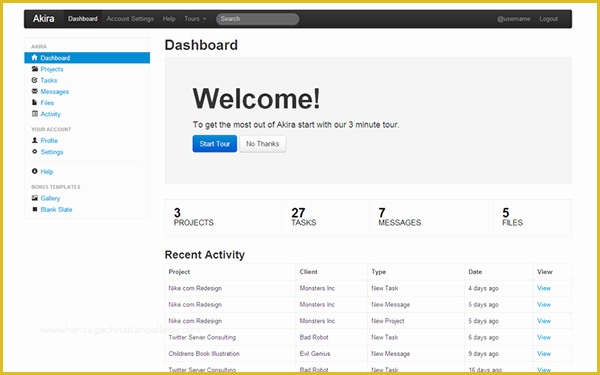Viewport: 600px width, 375px height.
Task: Log out using the Logout link
Action: [x=548, y=19]
